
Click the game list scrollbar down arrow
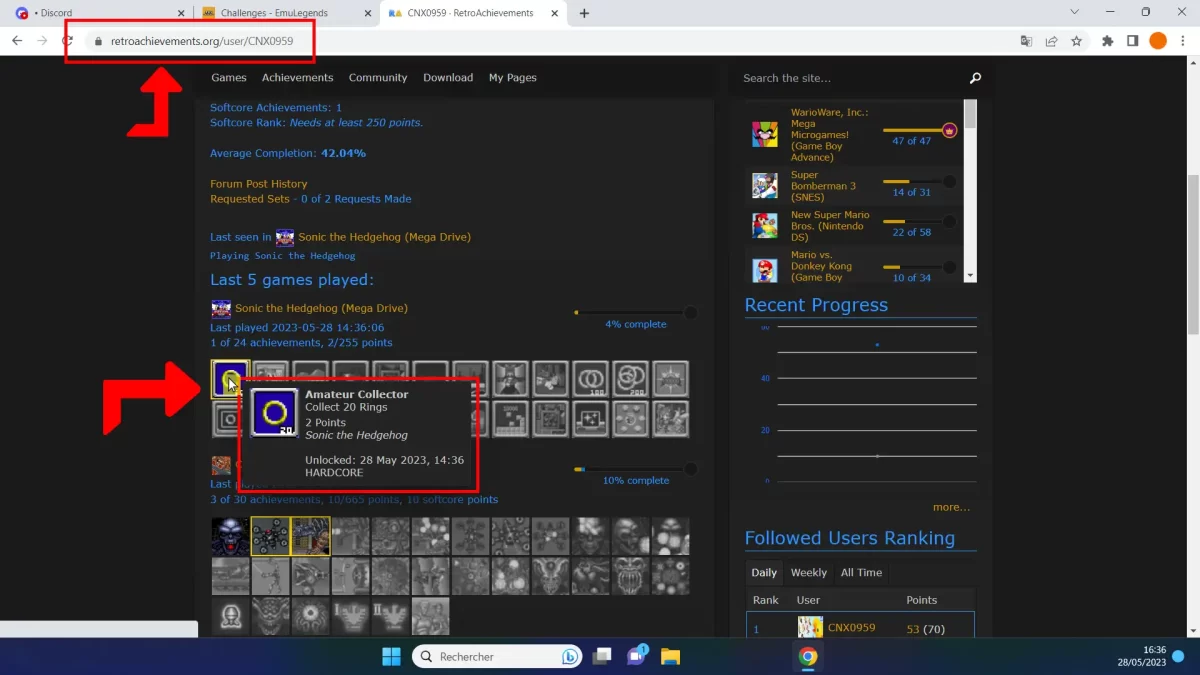[970, 274]
